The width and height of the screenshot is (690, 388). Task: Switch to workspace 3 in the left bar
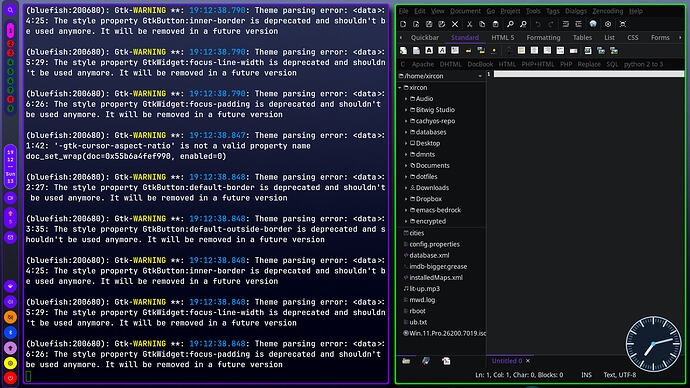(10, 53)
